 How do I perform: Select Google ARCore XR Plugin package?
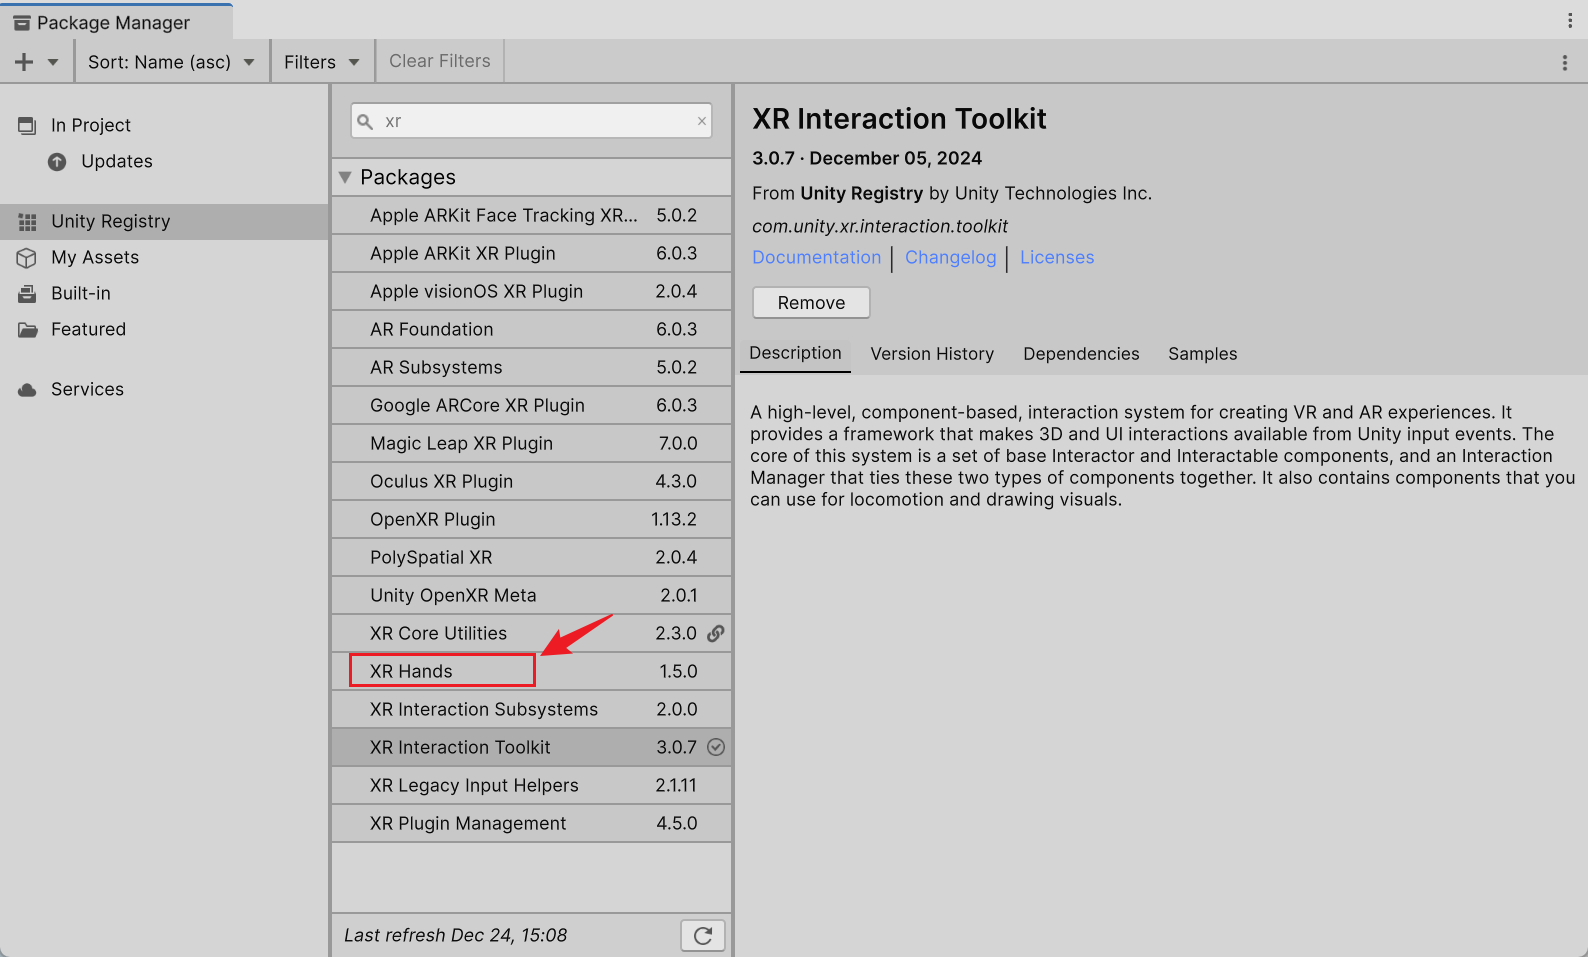(531, 405)
